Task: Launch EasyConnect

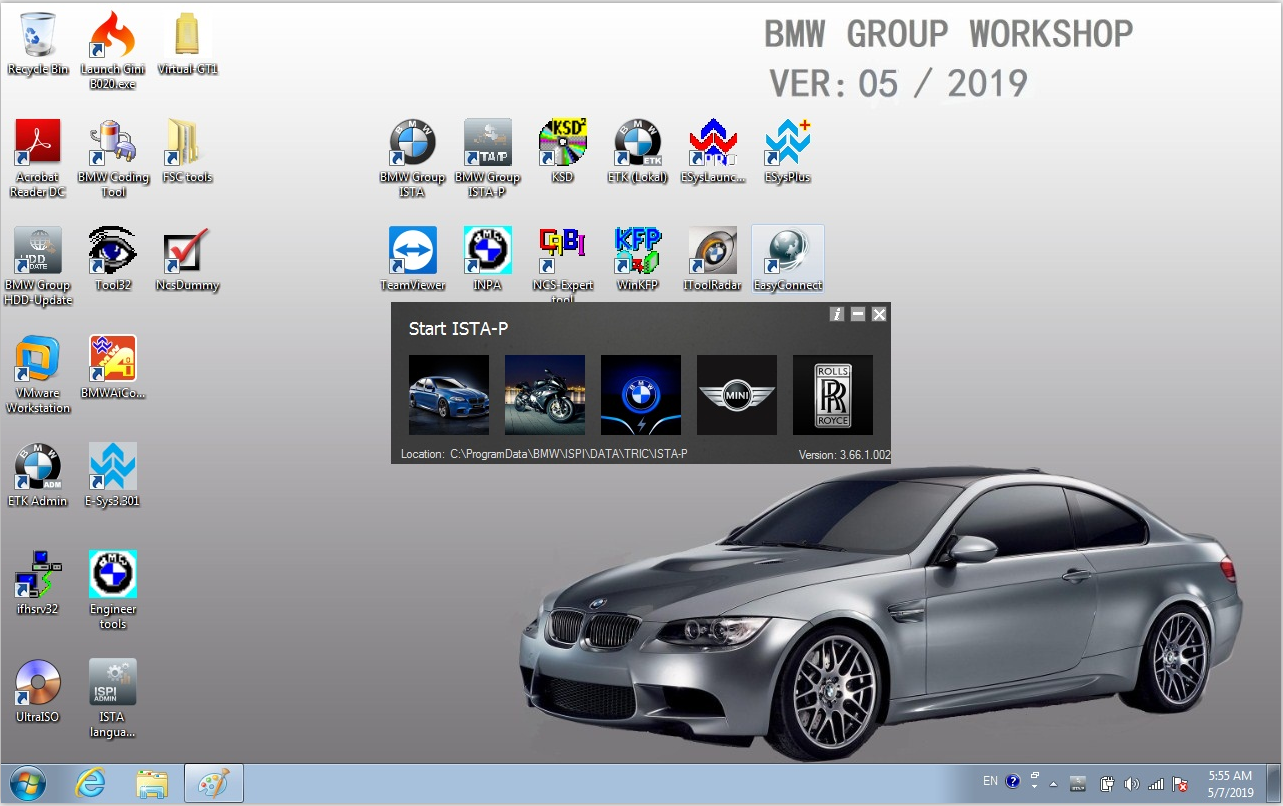Action: tap(787, 250)
